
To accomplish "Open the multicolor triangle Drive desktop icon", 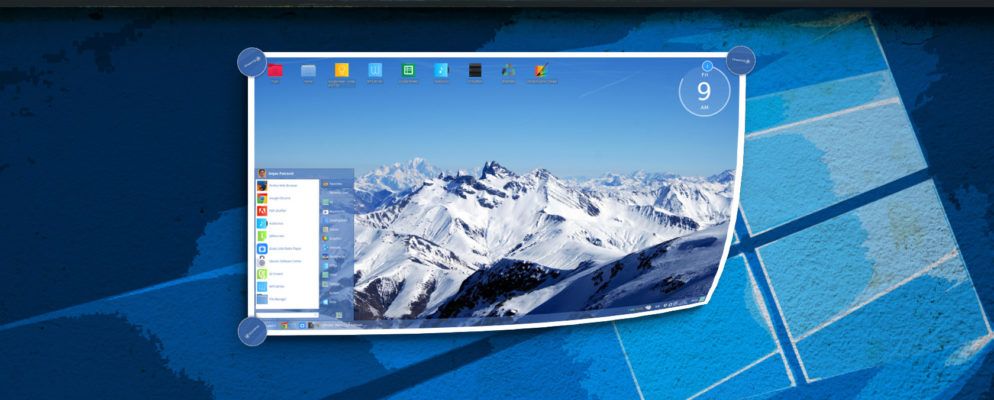I will 508,70.
